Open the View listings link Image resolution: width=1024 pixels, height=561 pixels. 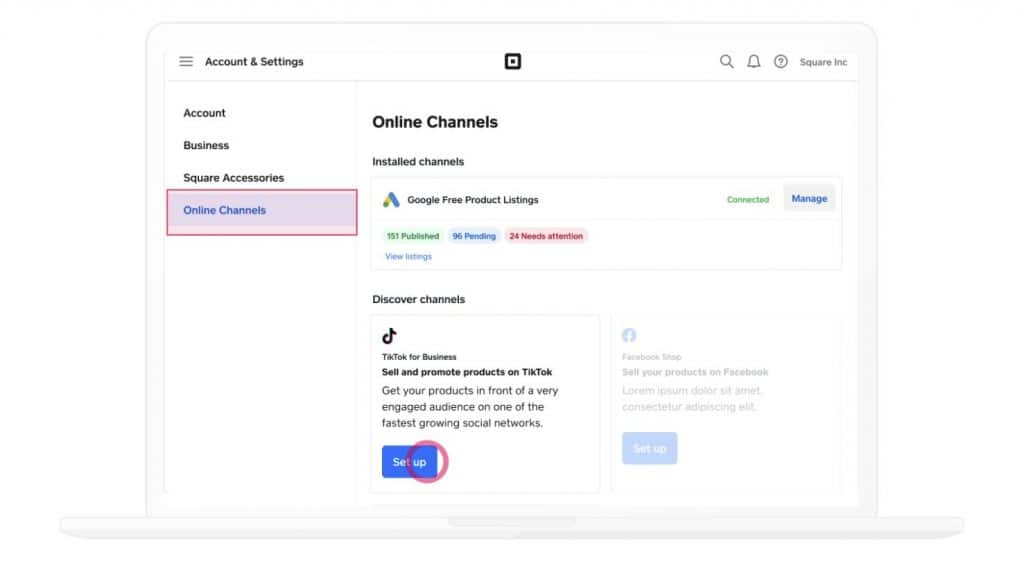408,257
